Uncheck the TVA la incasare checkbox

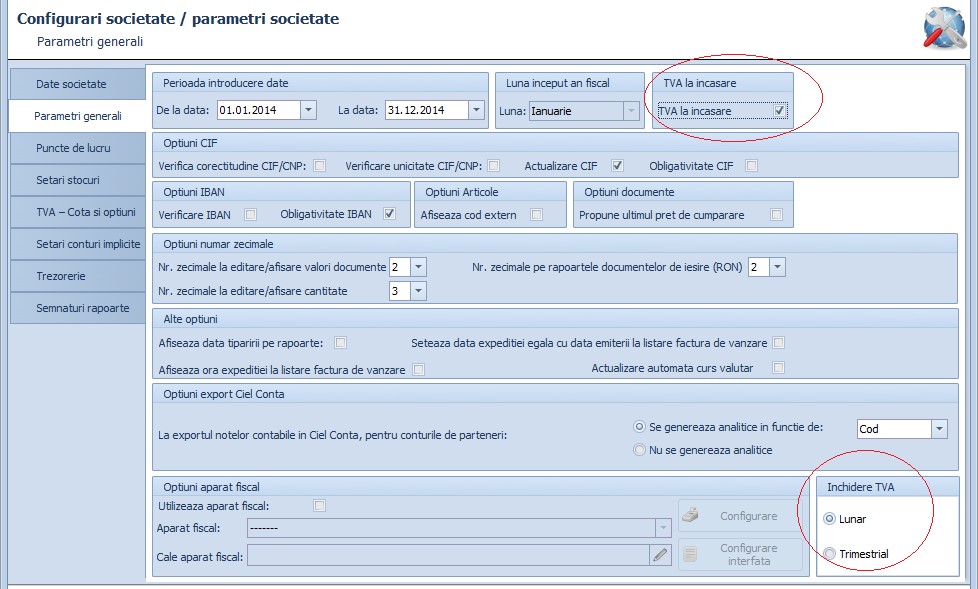779,110
